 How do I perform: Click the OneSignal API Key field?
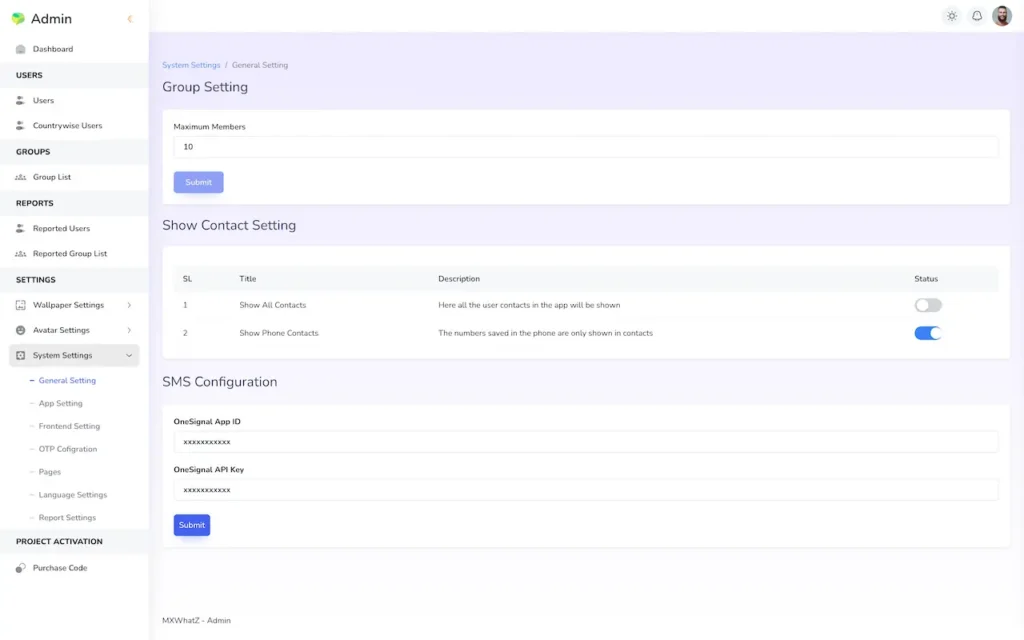(586, 490)
